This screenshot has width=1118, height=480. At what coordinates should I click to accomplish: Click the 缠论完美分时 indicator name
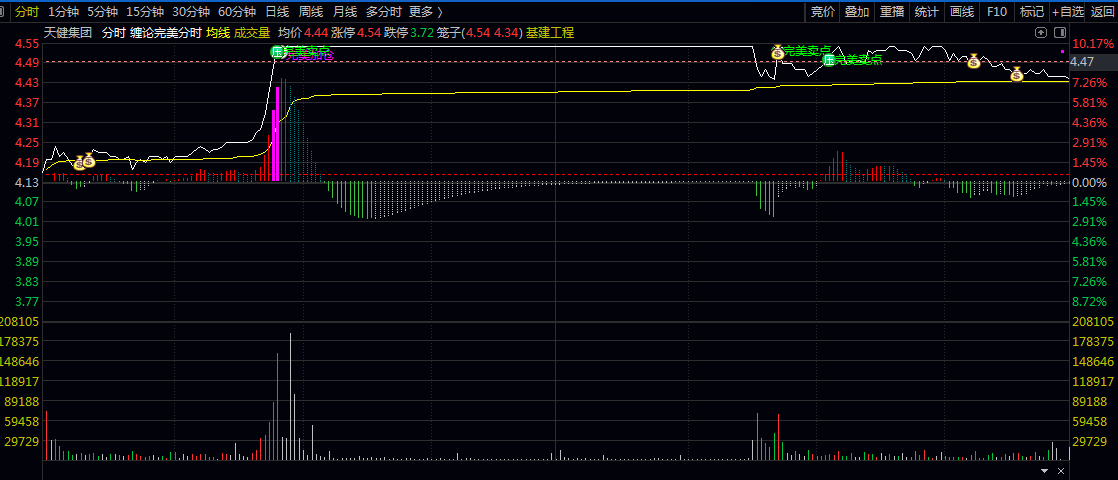coord(165,33)
